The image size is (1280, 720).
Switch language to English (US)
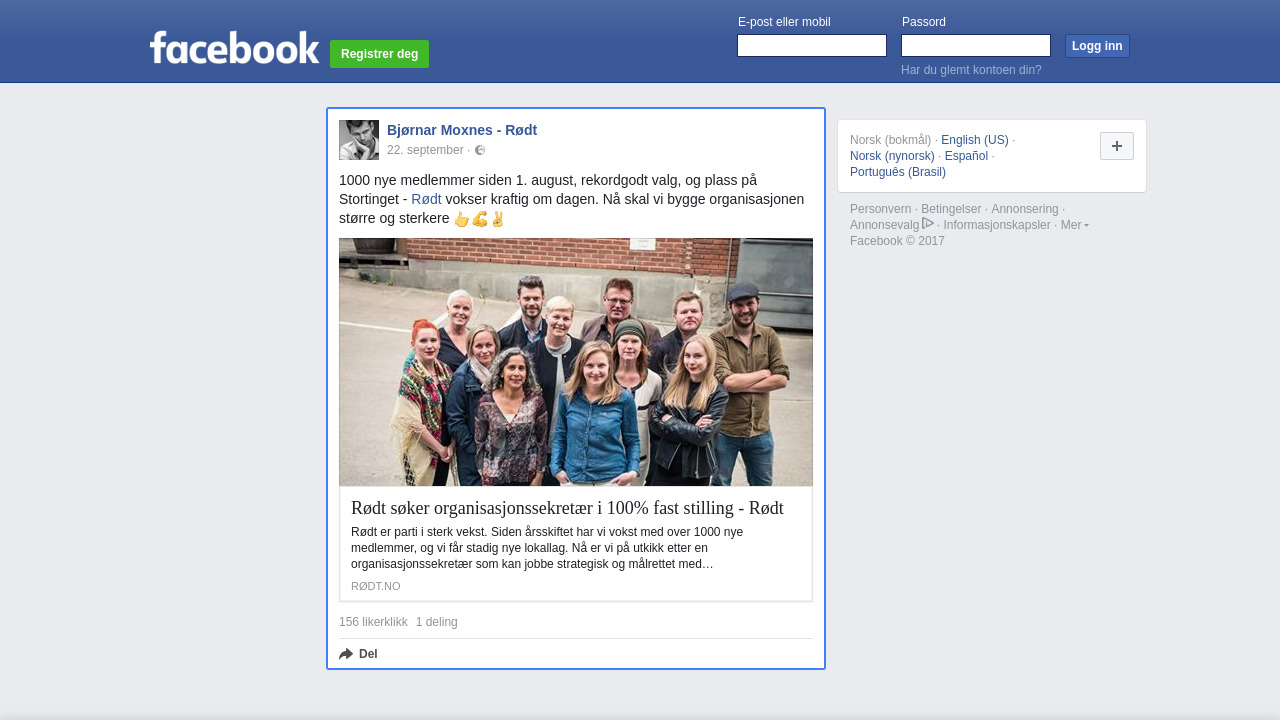pos(975,140)
